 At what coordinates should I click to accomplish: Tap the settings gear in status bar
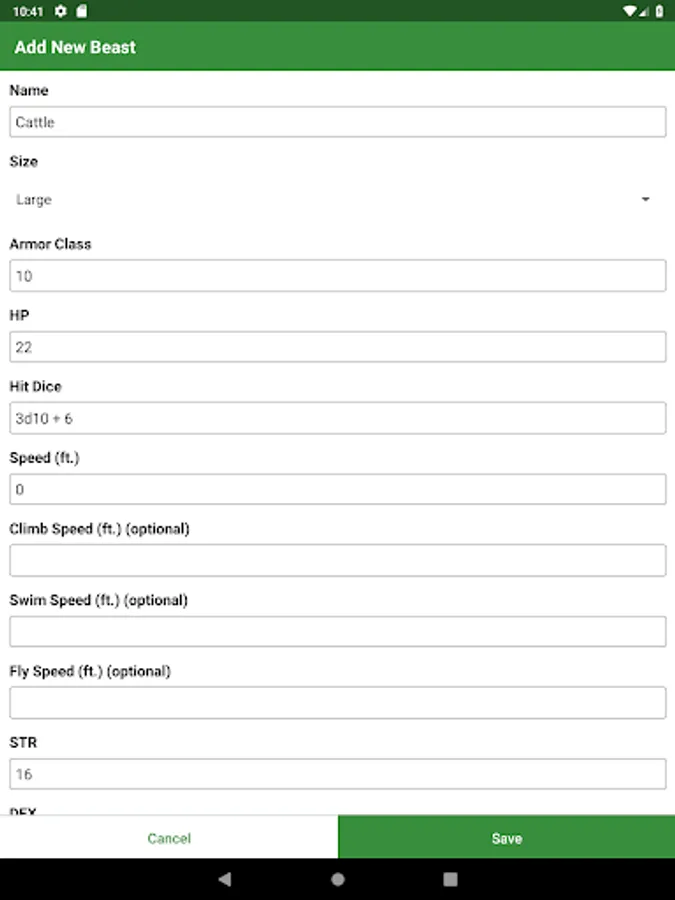click(x=61, y=11)
